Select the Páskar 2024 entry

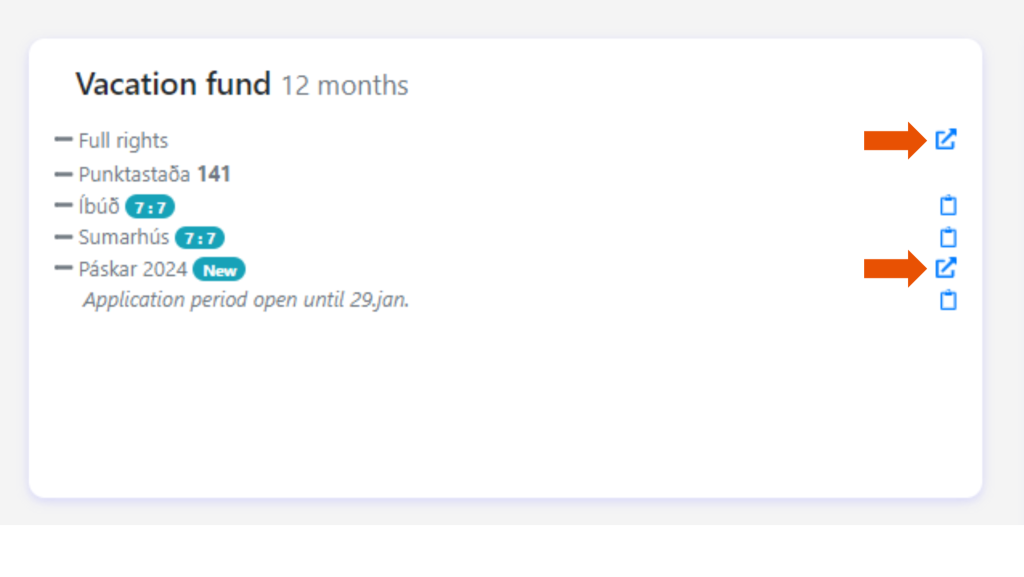[132, 269]
